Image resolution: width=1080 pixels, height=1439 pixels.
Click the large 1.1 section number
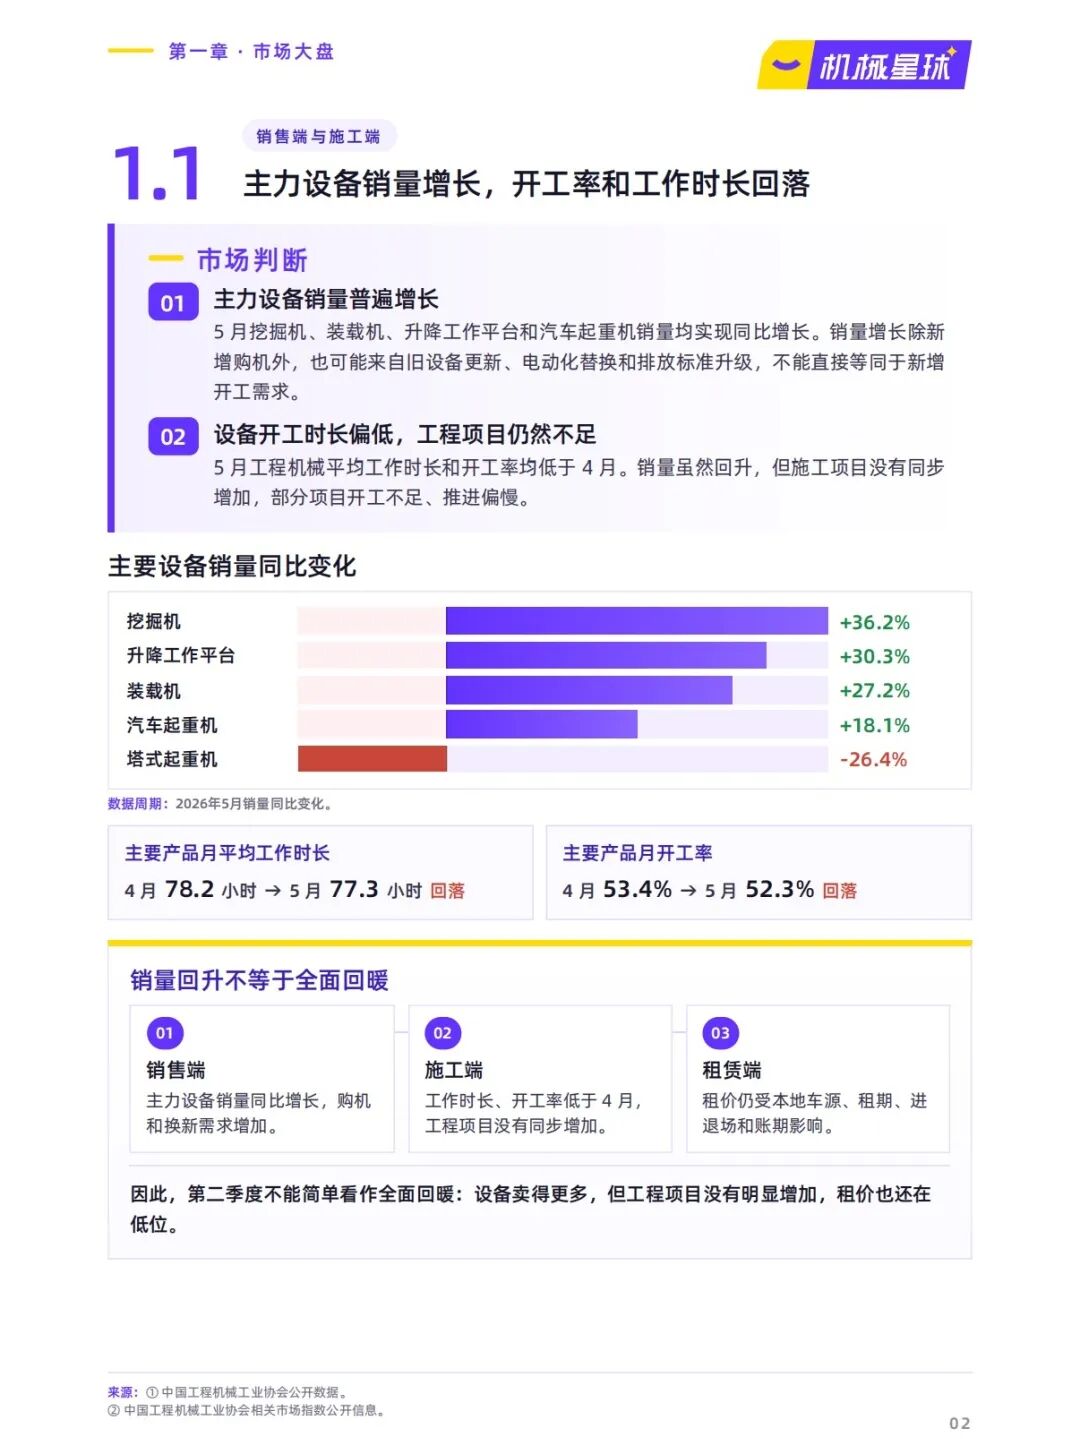(158, 173)
